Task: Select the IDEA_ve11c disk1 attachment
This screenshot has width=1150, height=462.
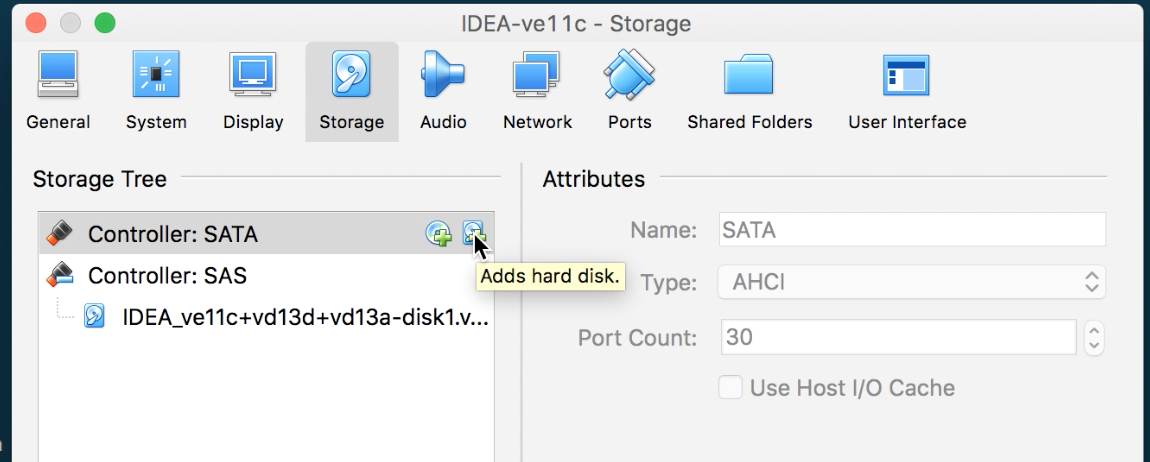Action: (x=304, y=317)
